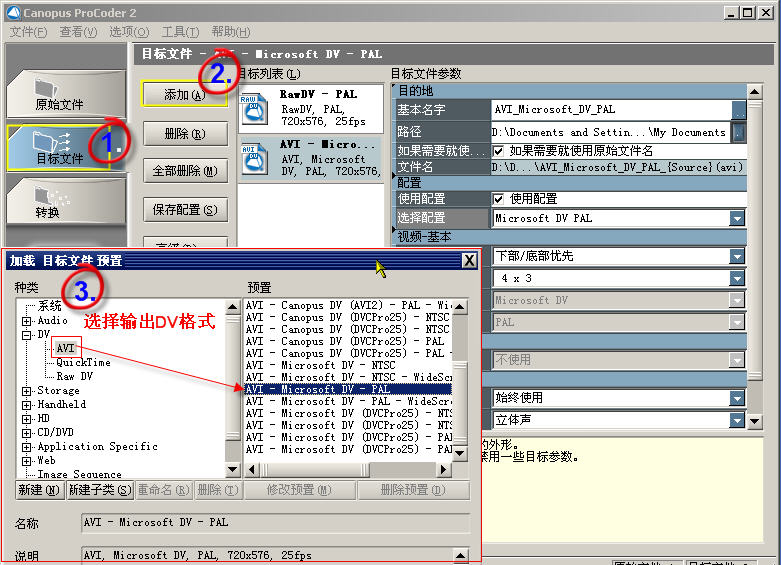This screenshot has width=781, height=565.
Task: Click the 基本名字 field AVI_Microsoft_DV_PAL
Action: pyautogui.click(x=612, y=110)
